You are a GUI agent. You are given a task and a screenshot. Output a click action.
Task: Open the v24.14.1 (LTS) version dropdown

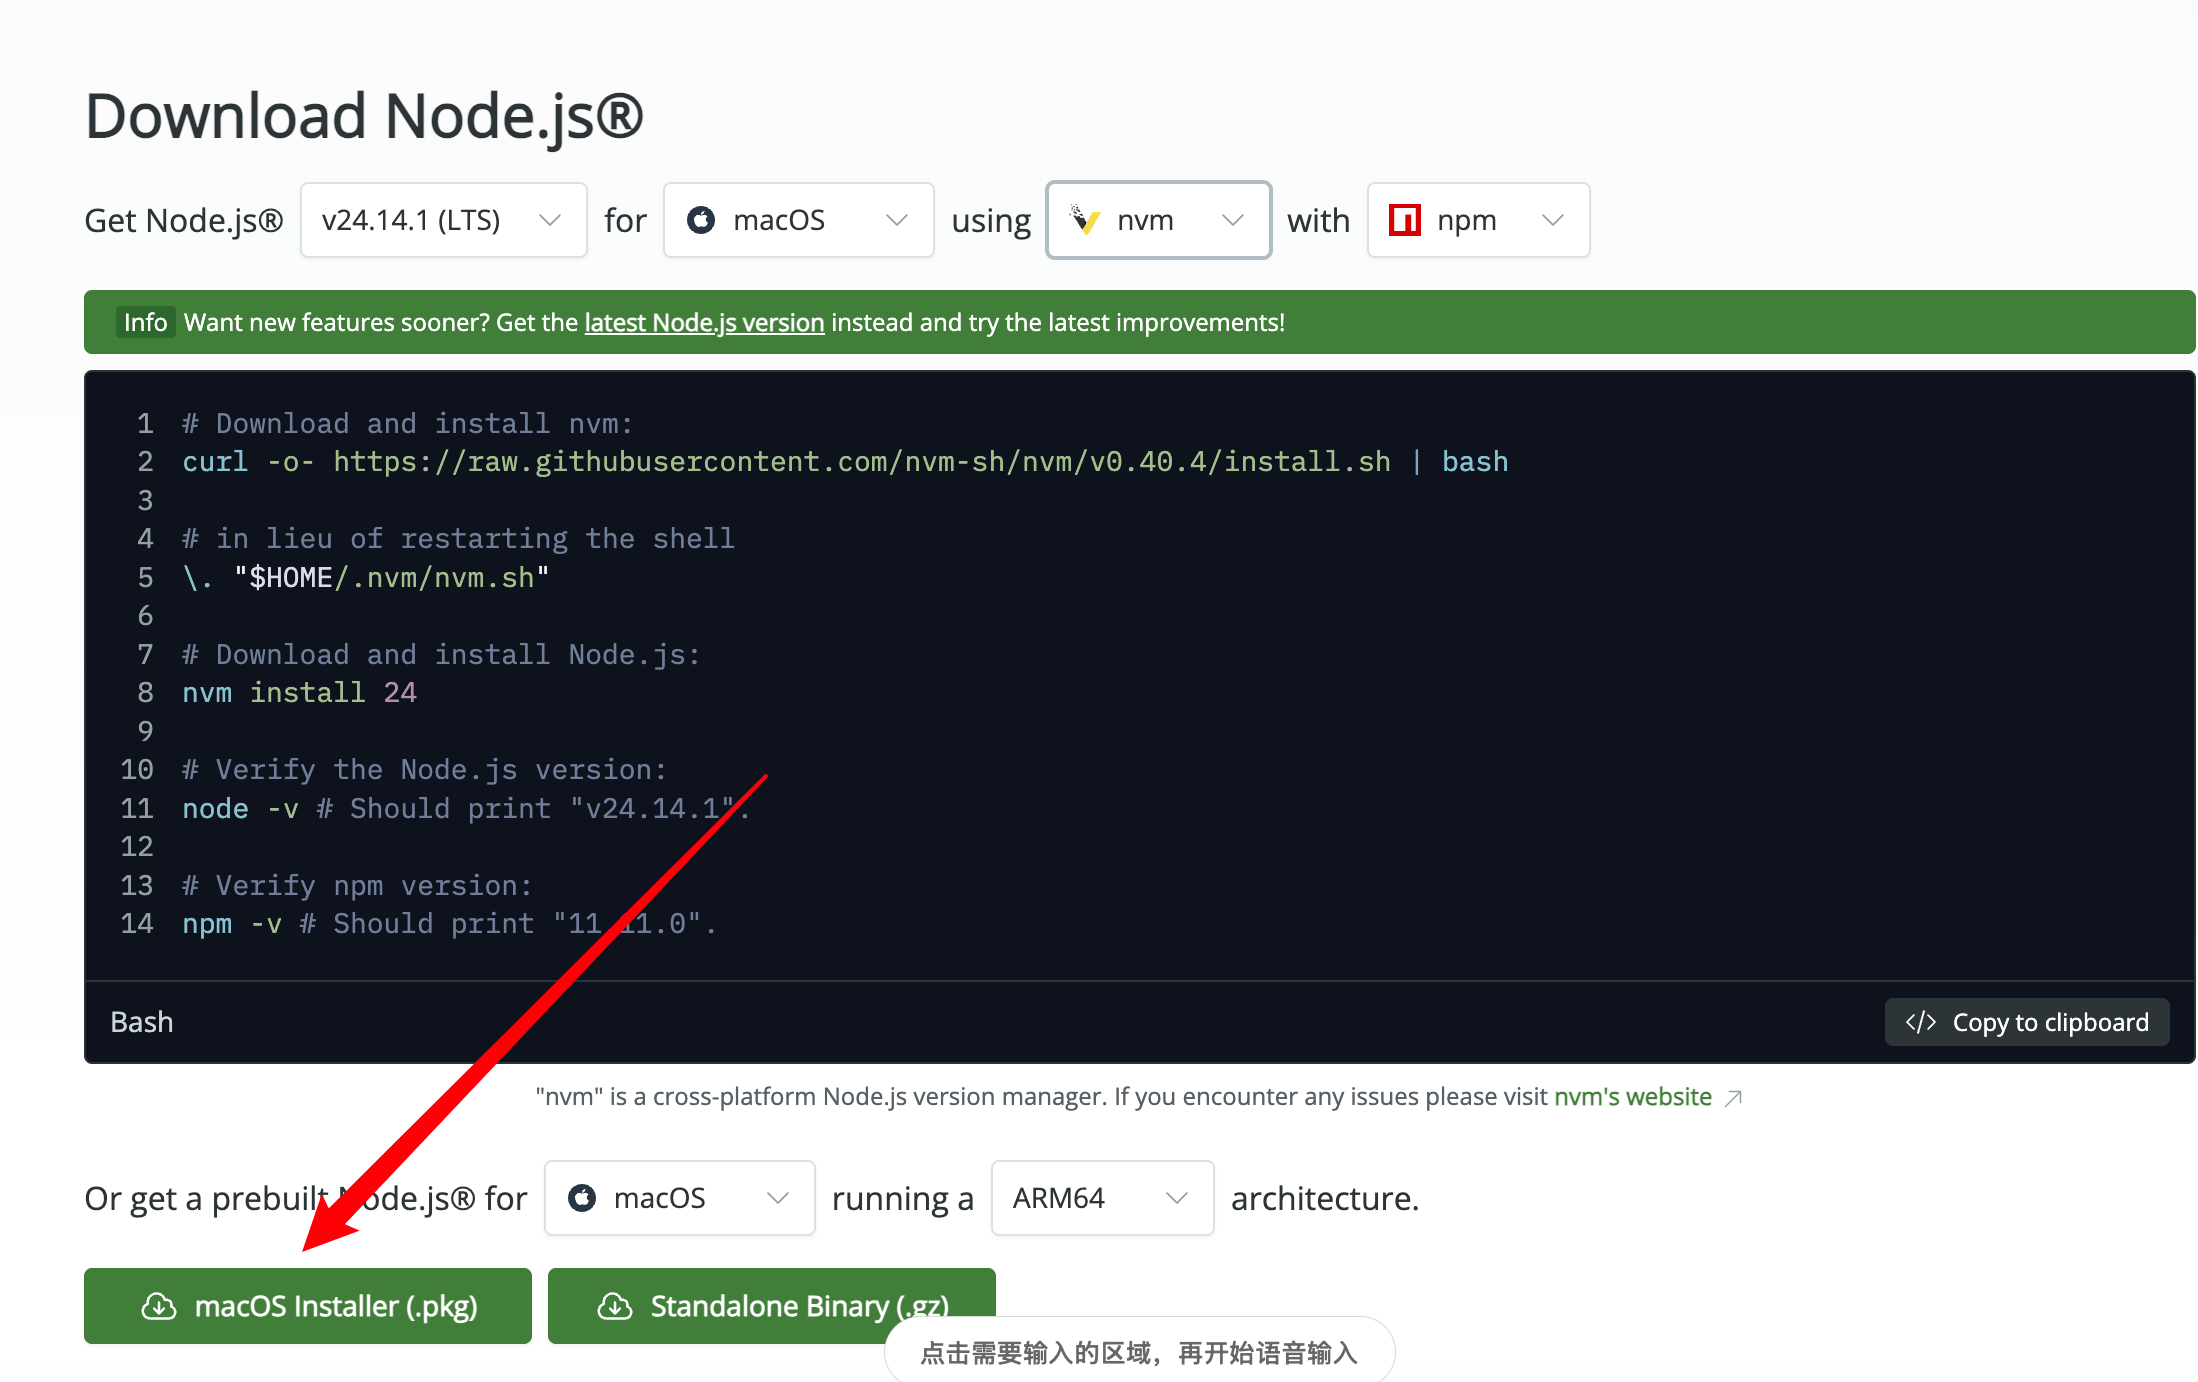(443, 220)
